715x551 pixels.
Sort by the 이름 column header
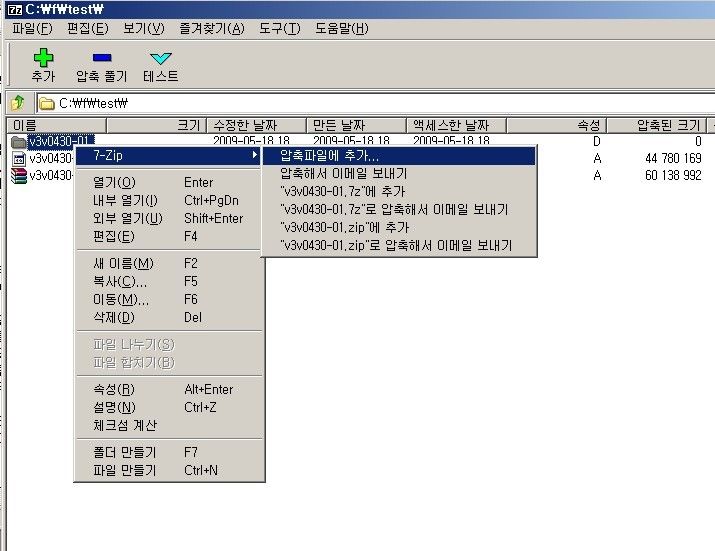tap(57, 125)
